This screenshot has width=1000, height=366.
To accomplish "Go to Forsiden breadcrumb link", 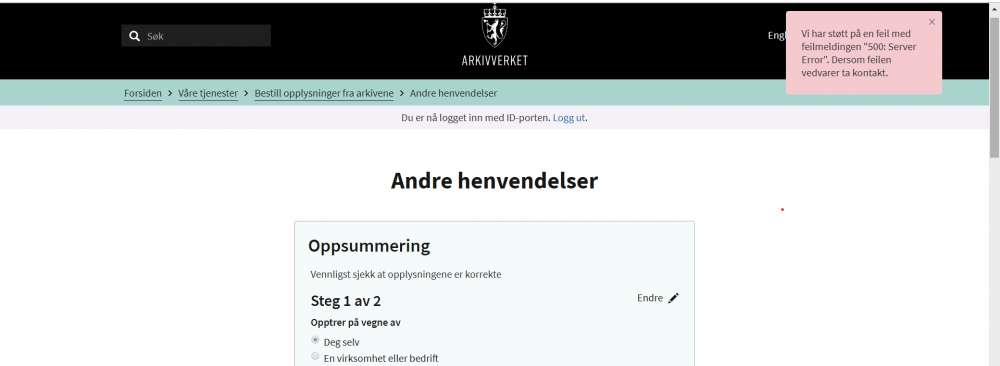I will 143,93.
